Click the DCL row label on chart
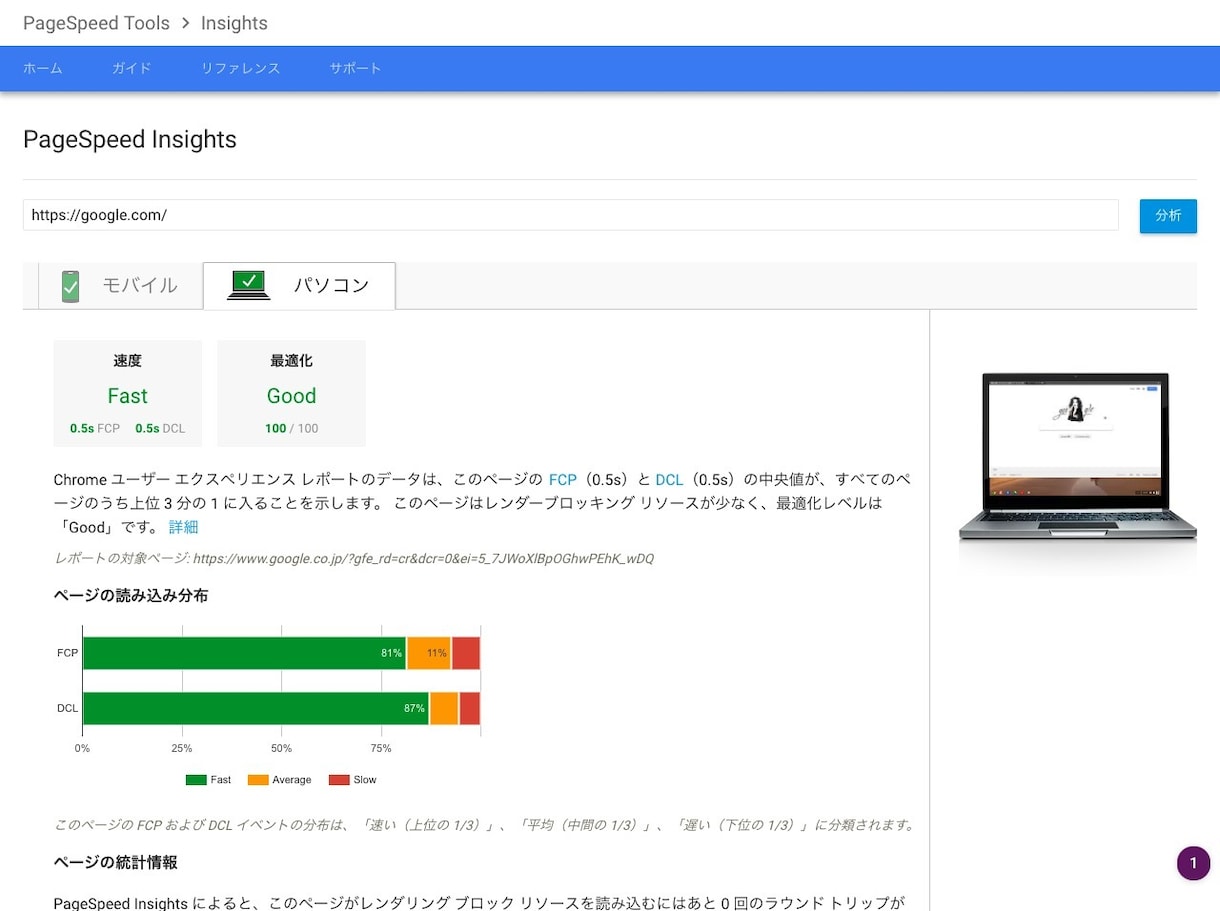The height and width of the screenshot is (911, 1220). pyautogui.click(x=67, y=708)
